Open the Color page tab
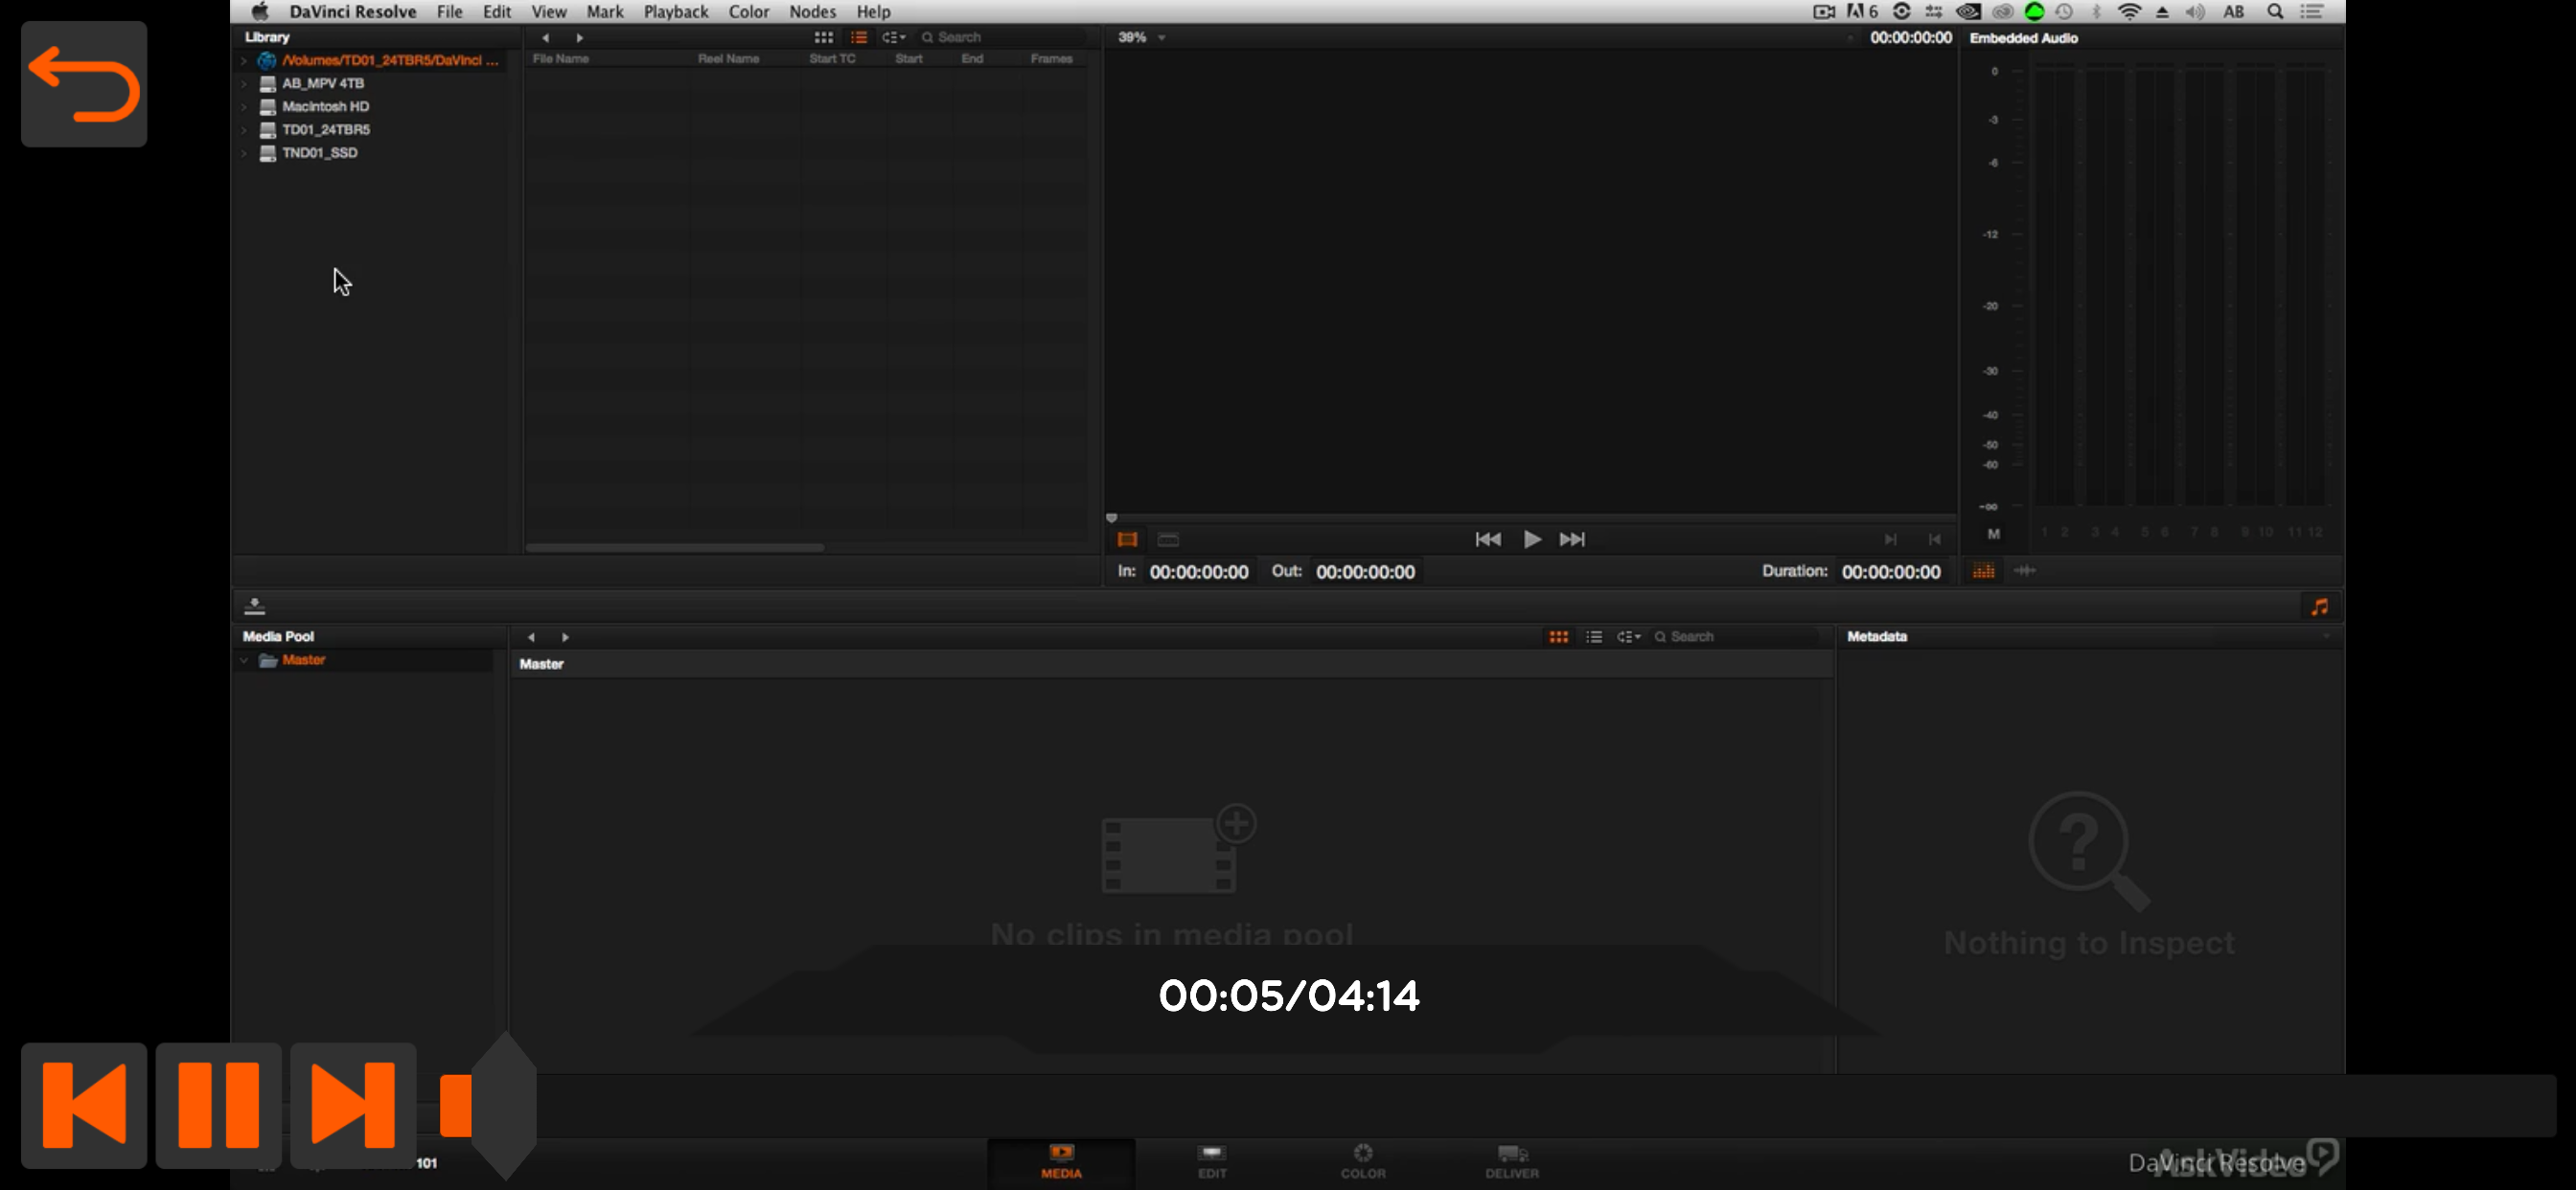Viewport: 2576px width, 1190px height. [1362, 1162]
